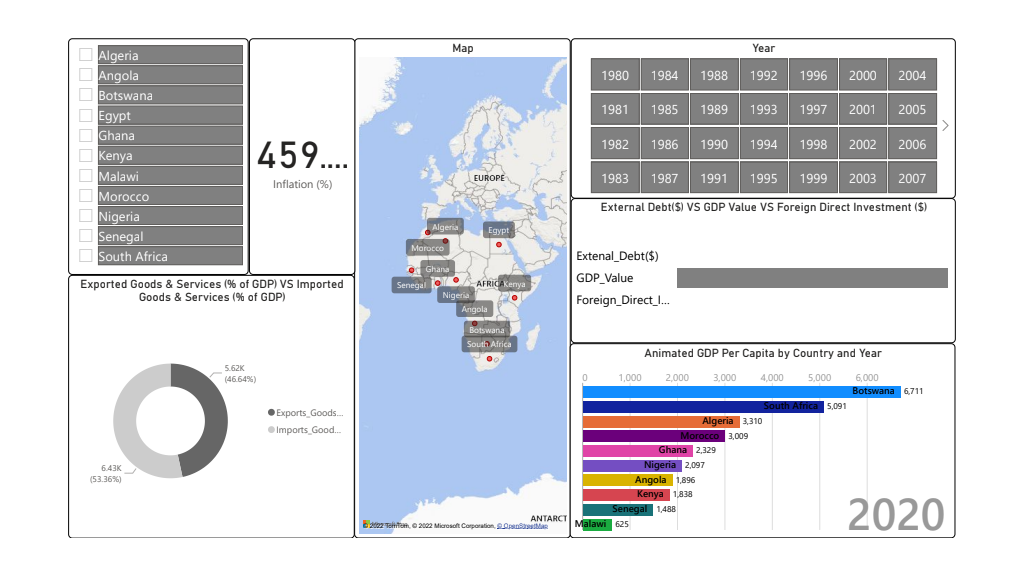
Task: Select the yellow Angola GDP bar
Action: click(x=628, y=480)
